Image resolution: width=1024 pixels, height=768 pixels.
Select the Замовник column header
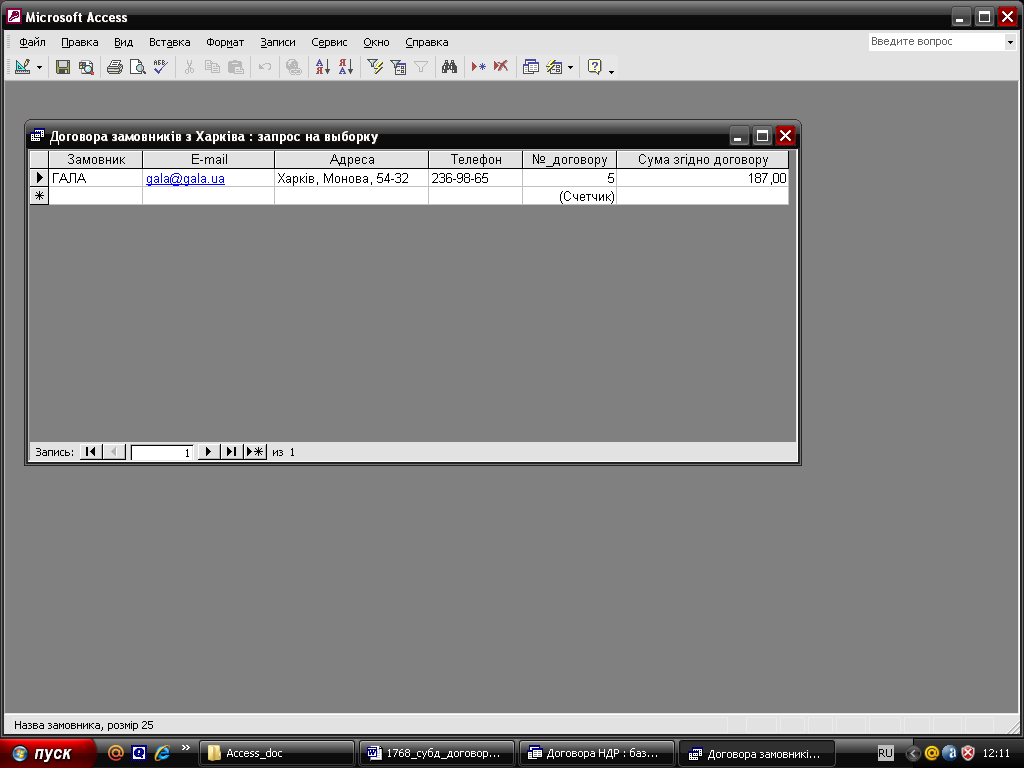(x=96, y=159)
